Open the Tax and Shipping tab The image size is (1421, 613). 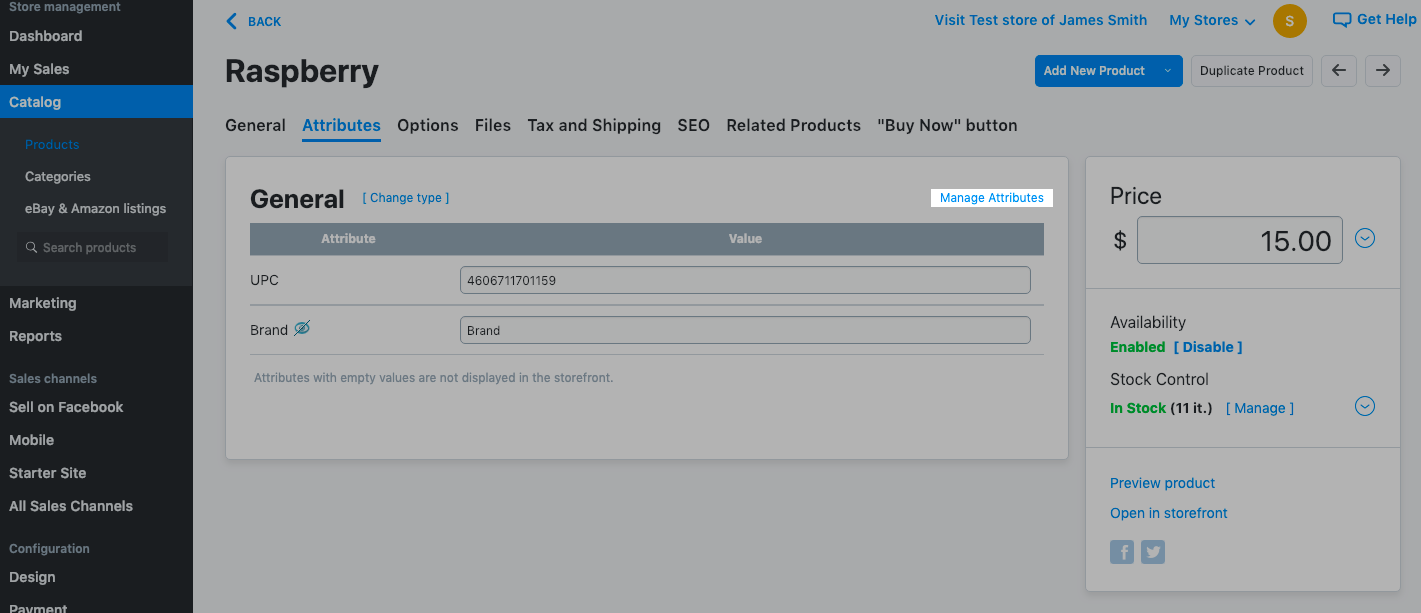[594, 125]
